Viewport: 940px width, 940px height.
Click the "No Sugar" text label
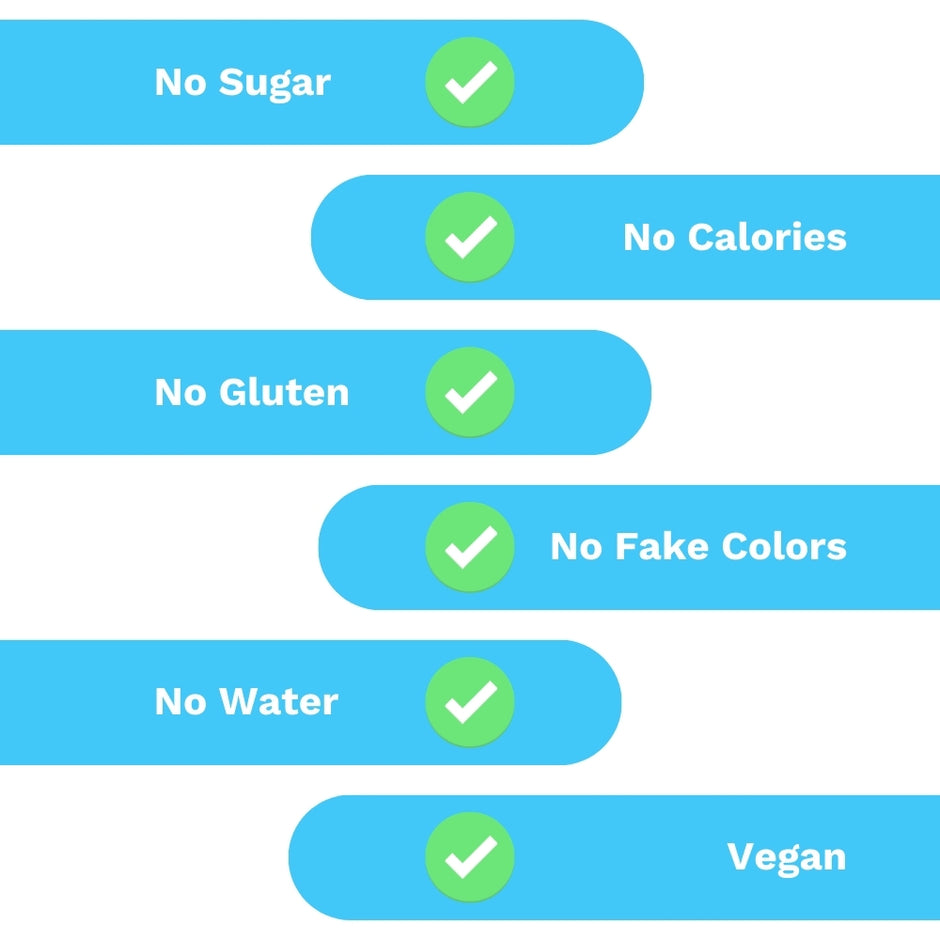(242, 82)
